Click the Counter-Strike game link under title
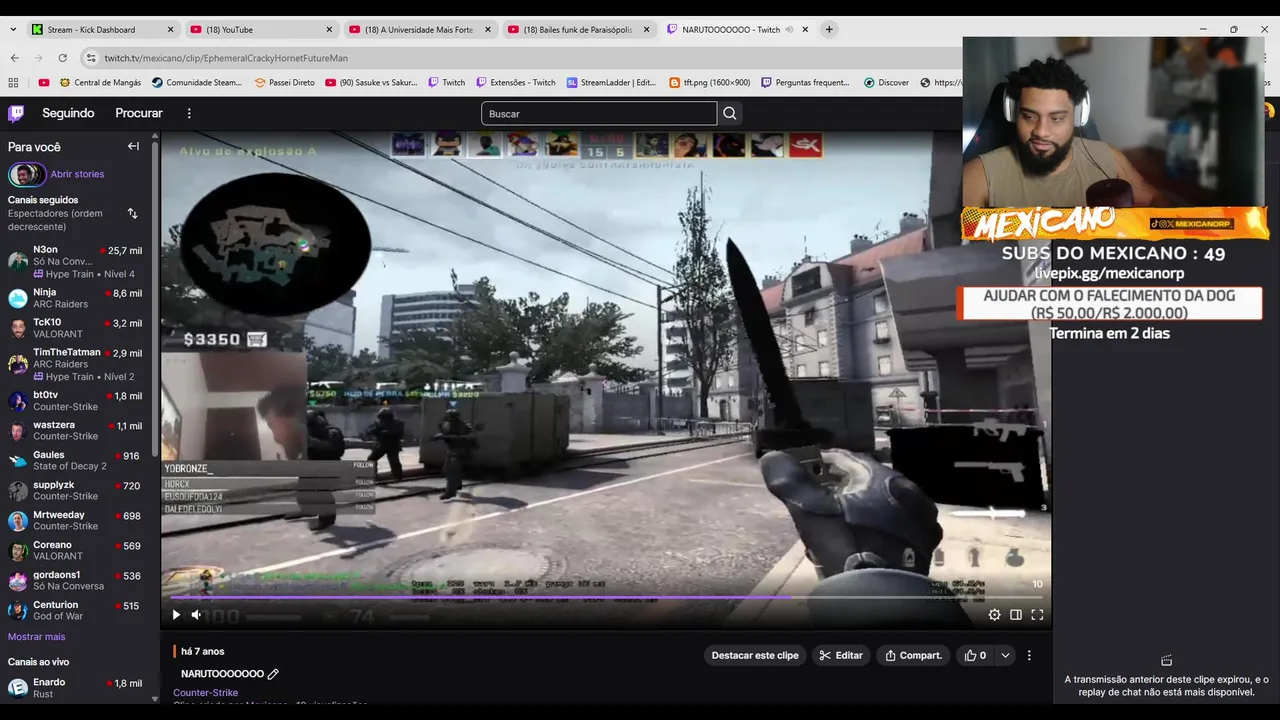Screen dimensions: 1280x720 click(205, 693)
